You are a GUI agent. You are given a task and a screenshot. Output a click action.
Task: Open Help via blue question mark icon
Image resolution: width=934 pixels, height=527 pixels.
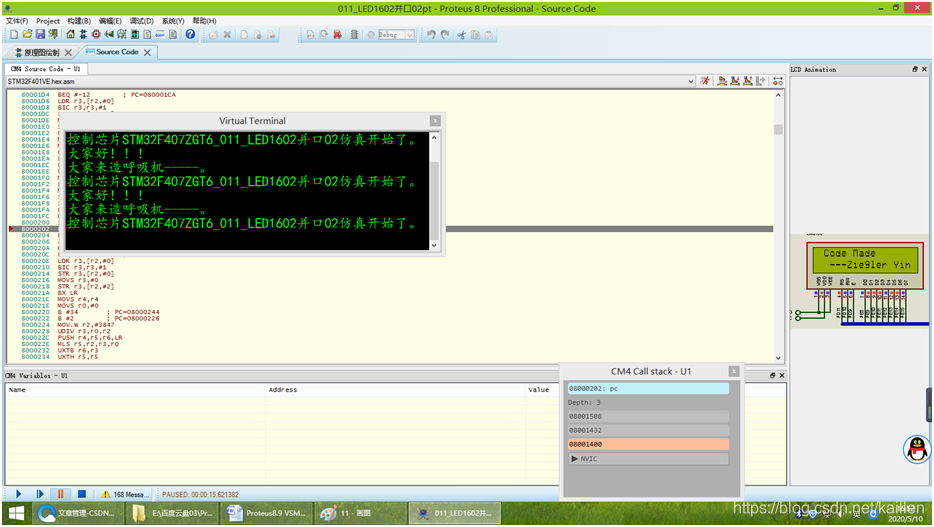coord(190,35)
